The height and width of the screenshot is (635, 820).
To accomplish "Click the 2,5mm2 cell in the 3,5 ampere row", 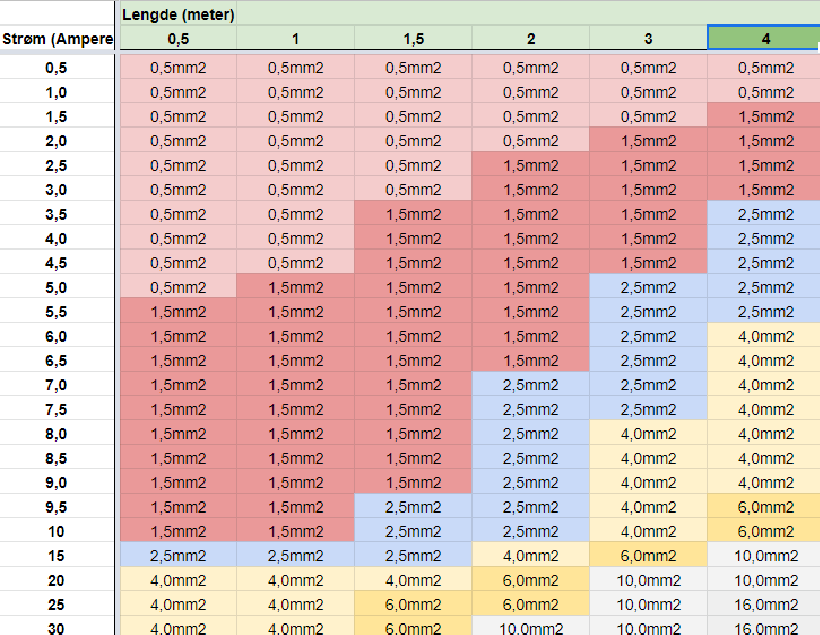I will tap(765, 214).
